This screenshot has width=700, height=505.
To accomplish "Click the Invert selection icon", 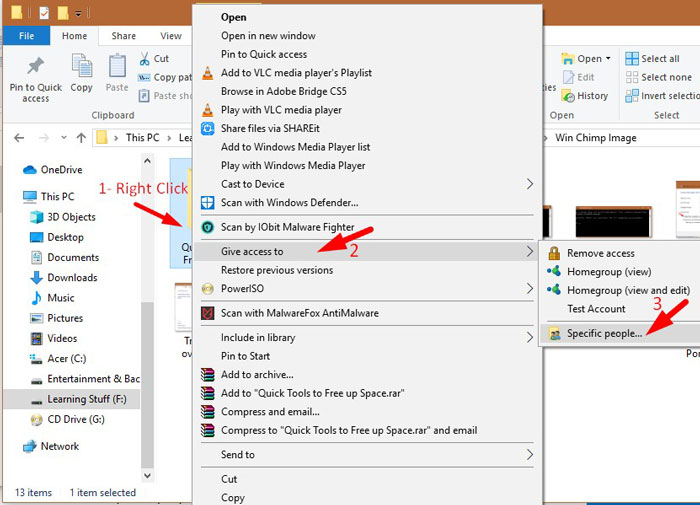I will [632, 96].
